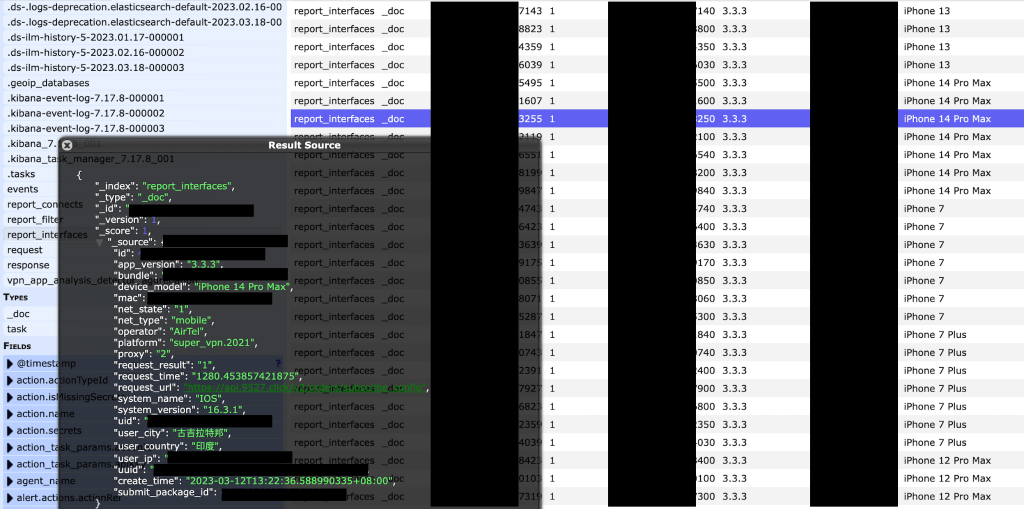Image resolution: width=1024 pixels, height=509 pixels.
Task: Click the help icon beside @timestamp
Action: tap(278, 362)
